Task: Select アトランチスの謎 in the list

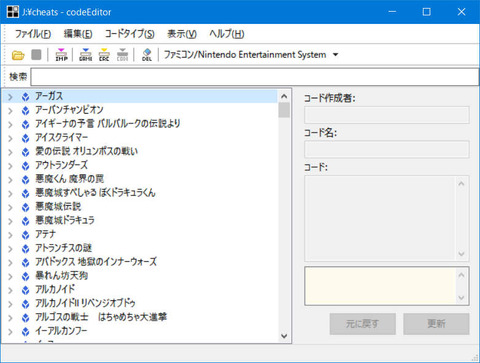Action: pyautogui.click(x=63, y=248)
